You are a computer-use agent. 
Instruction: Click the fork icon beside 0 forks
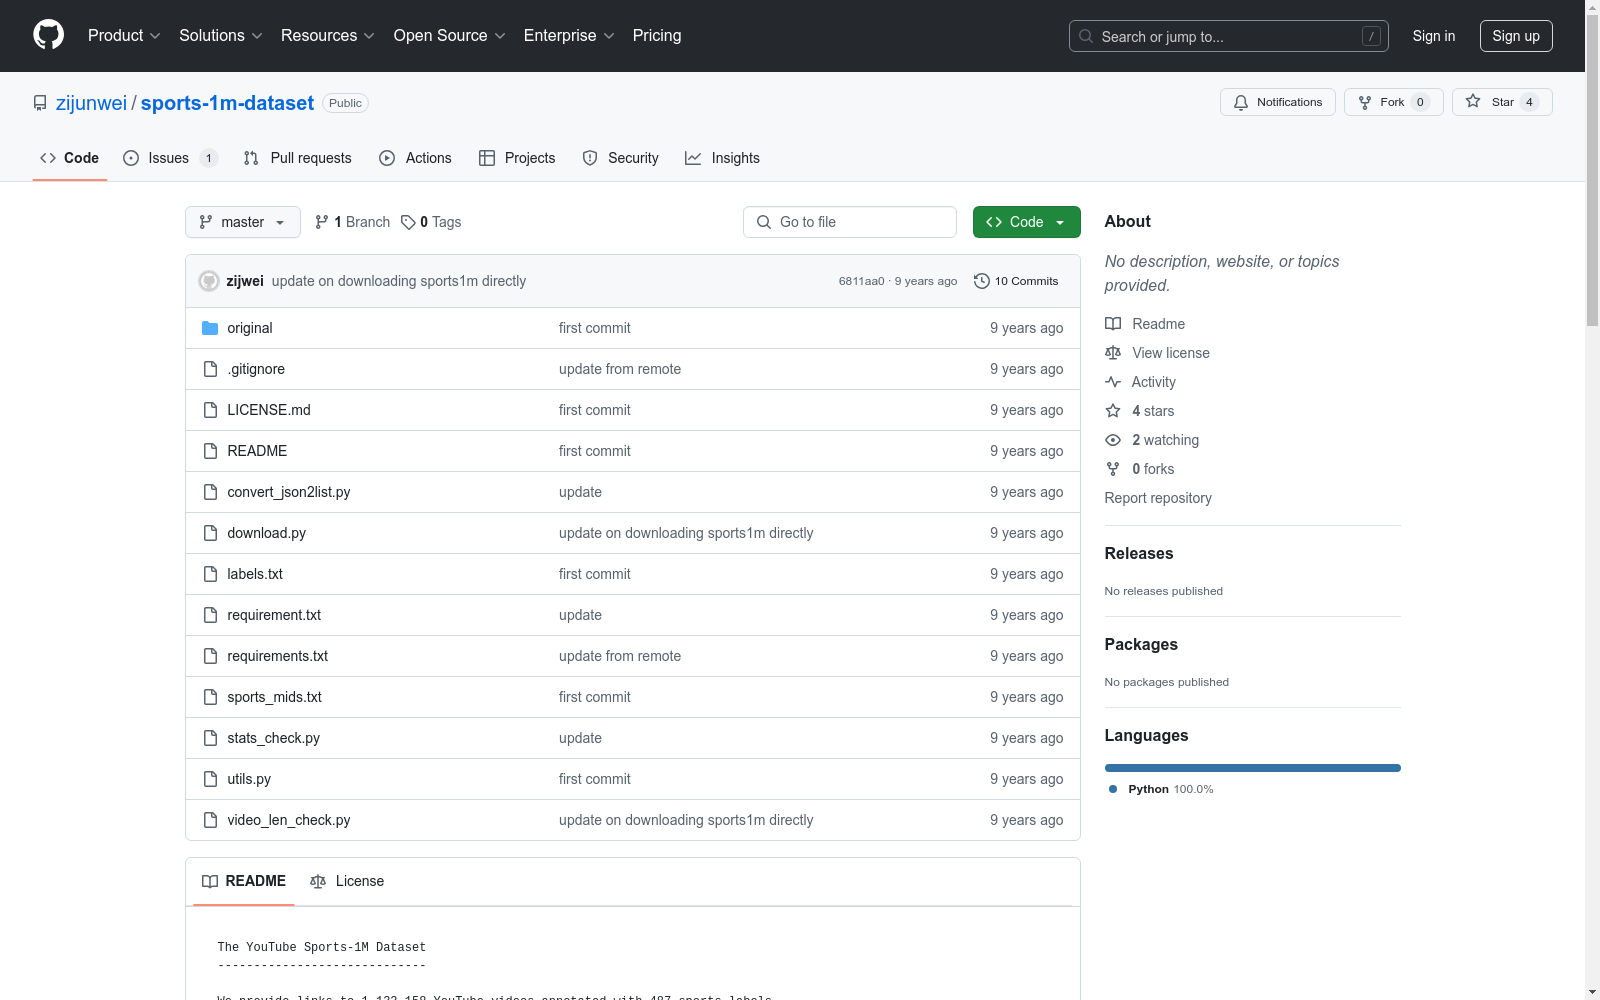[x=1113, y=469]
